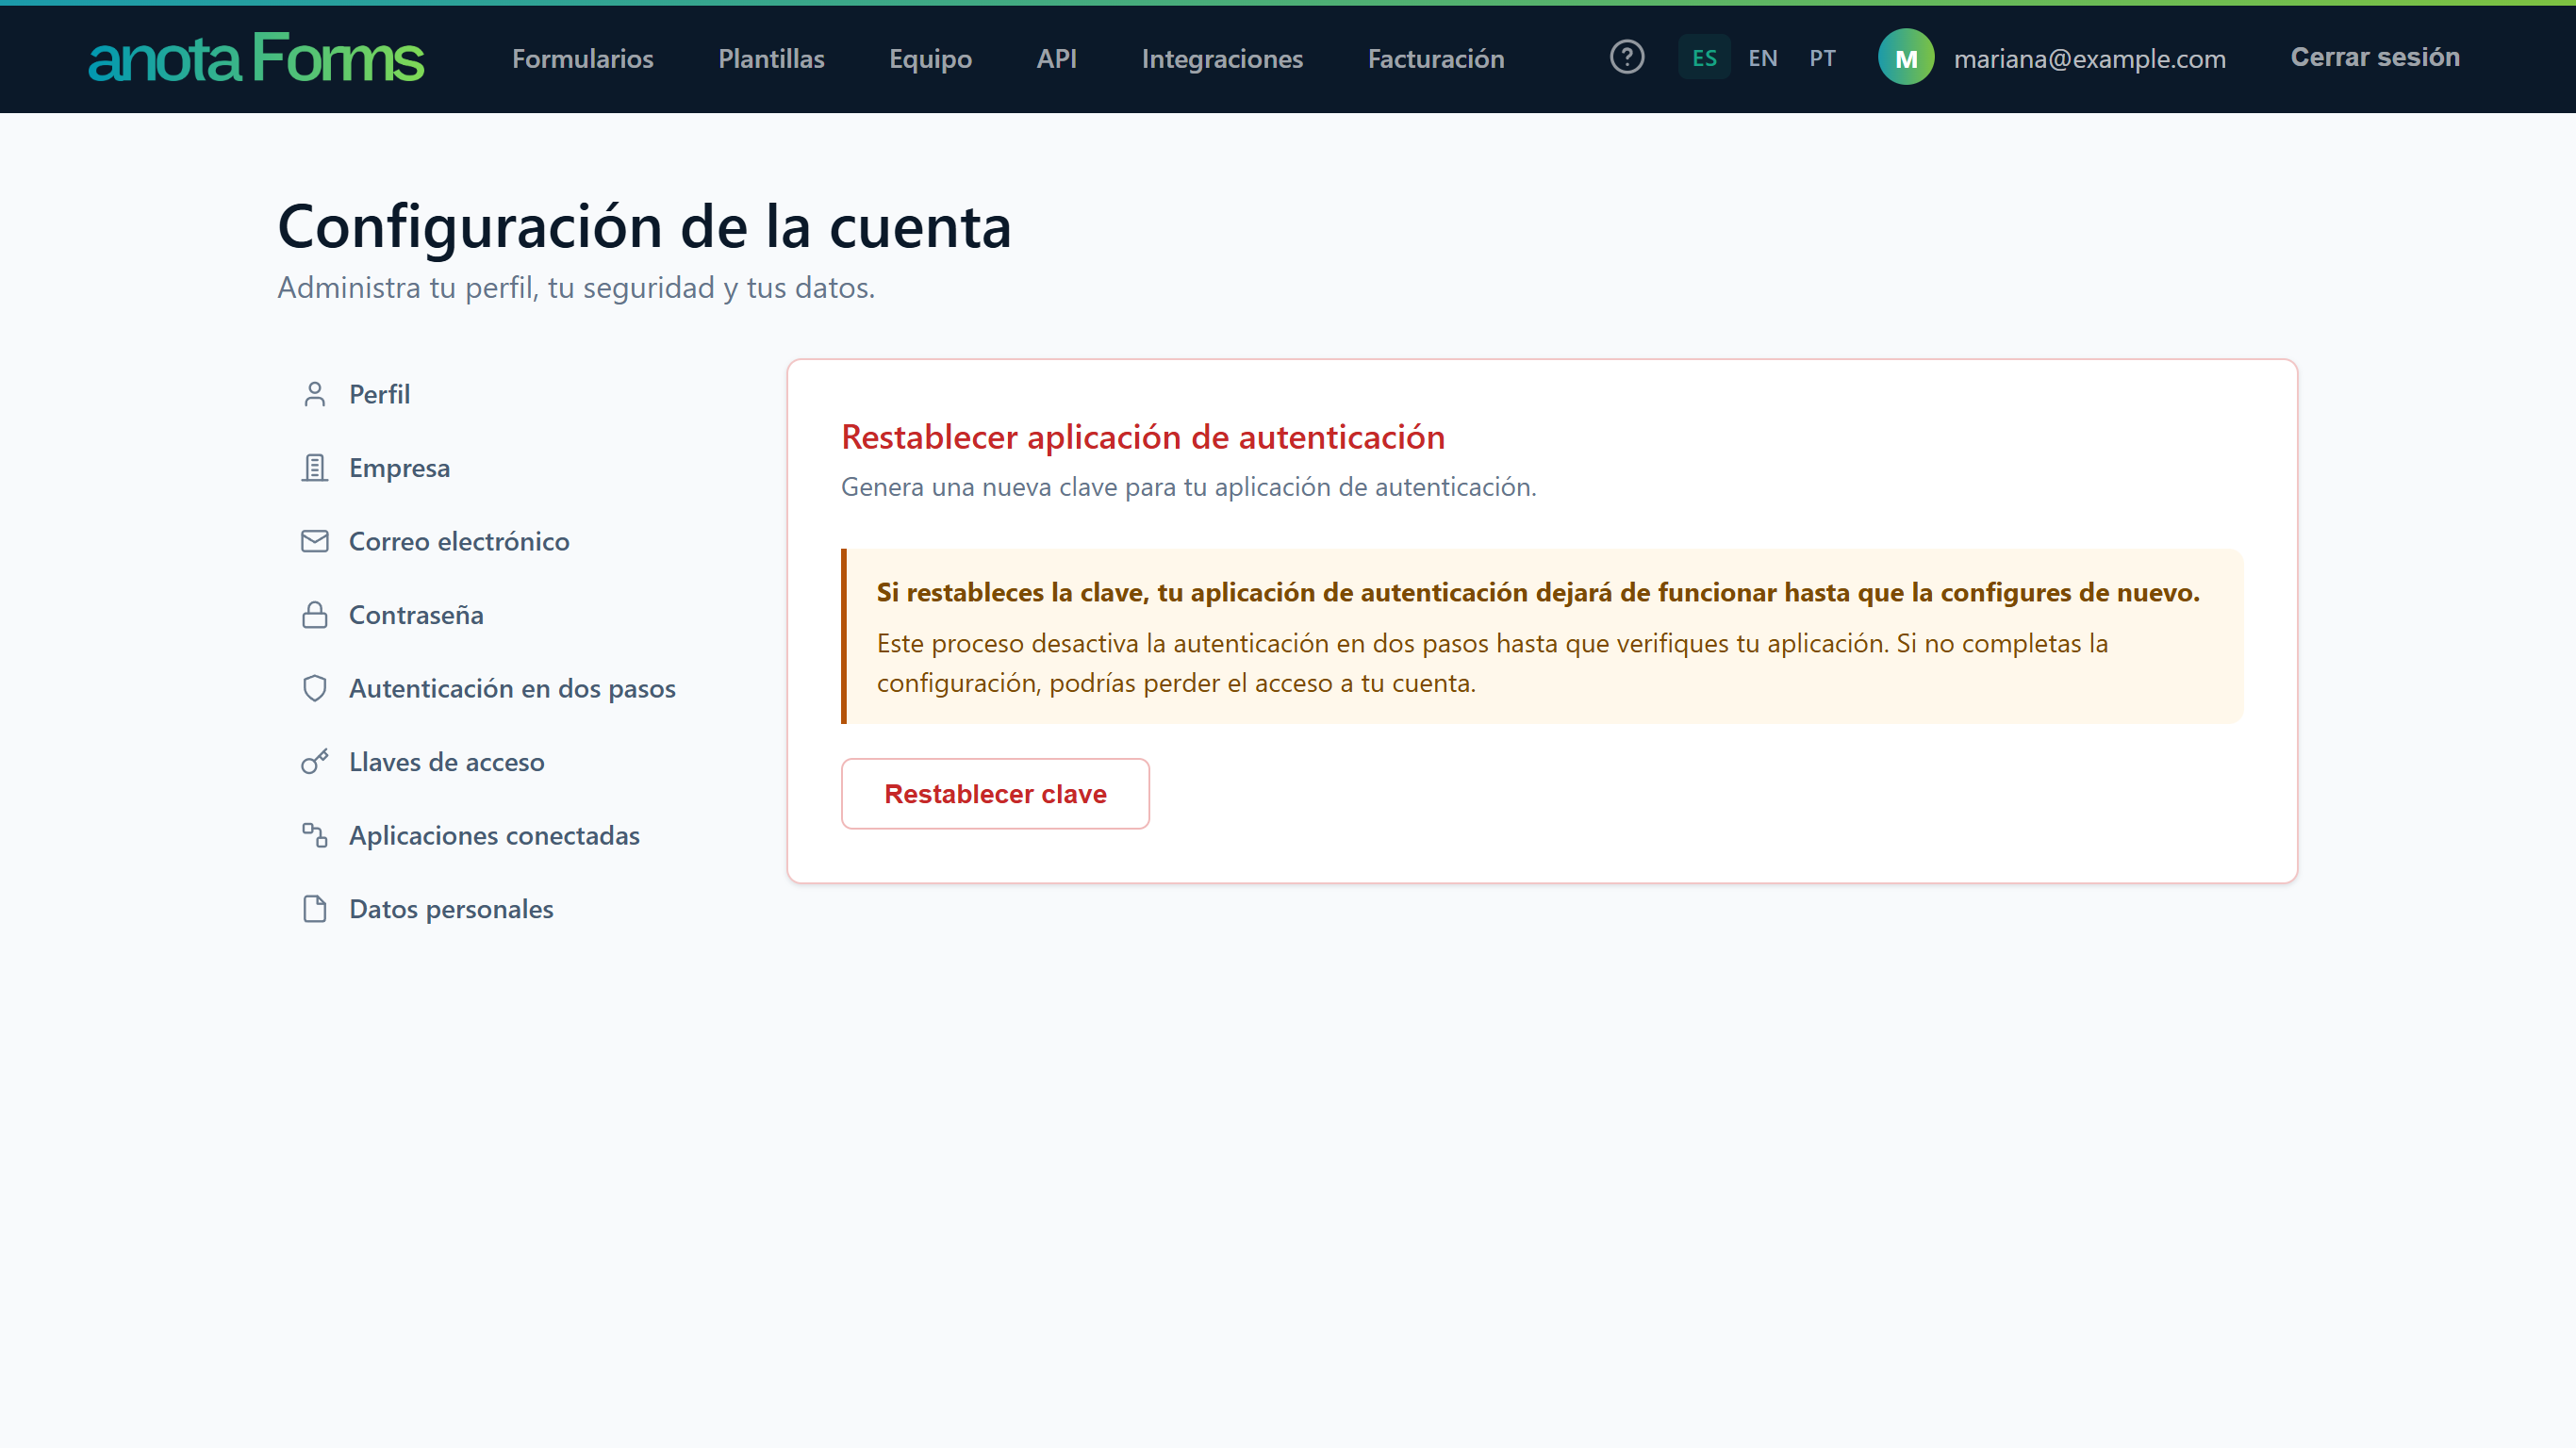Open Autenticación en dos pasos settings
The width and height of the screenshot is (2576, 1448).
500,688
